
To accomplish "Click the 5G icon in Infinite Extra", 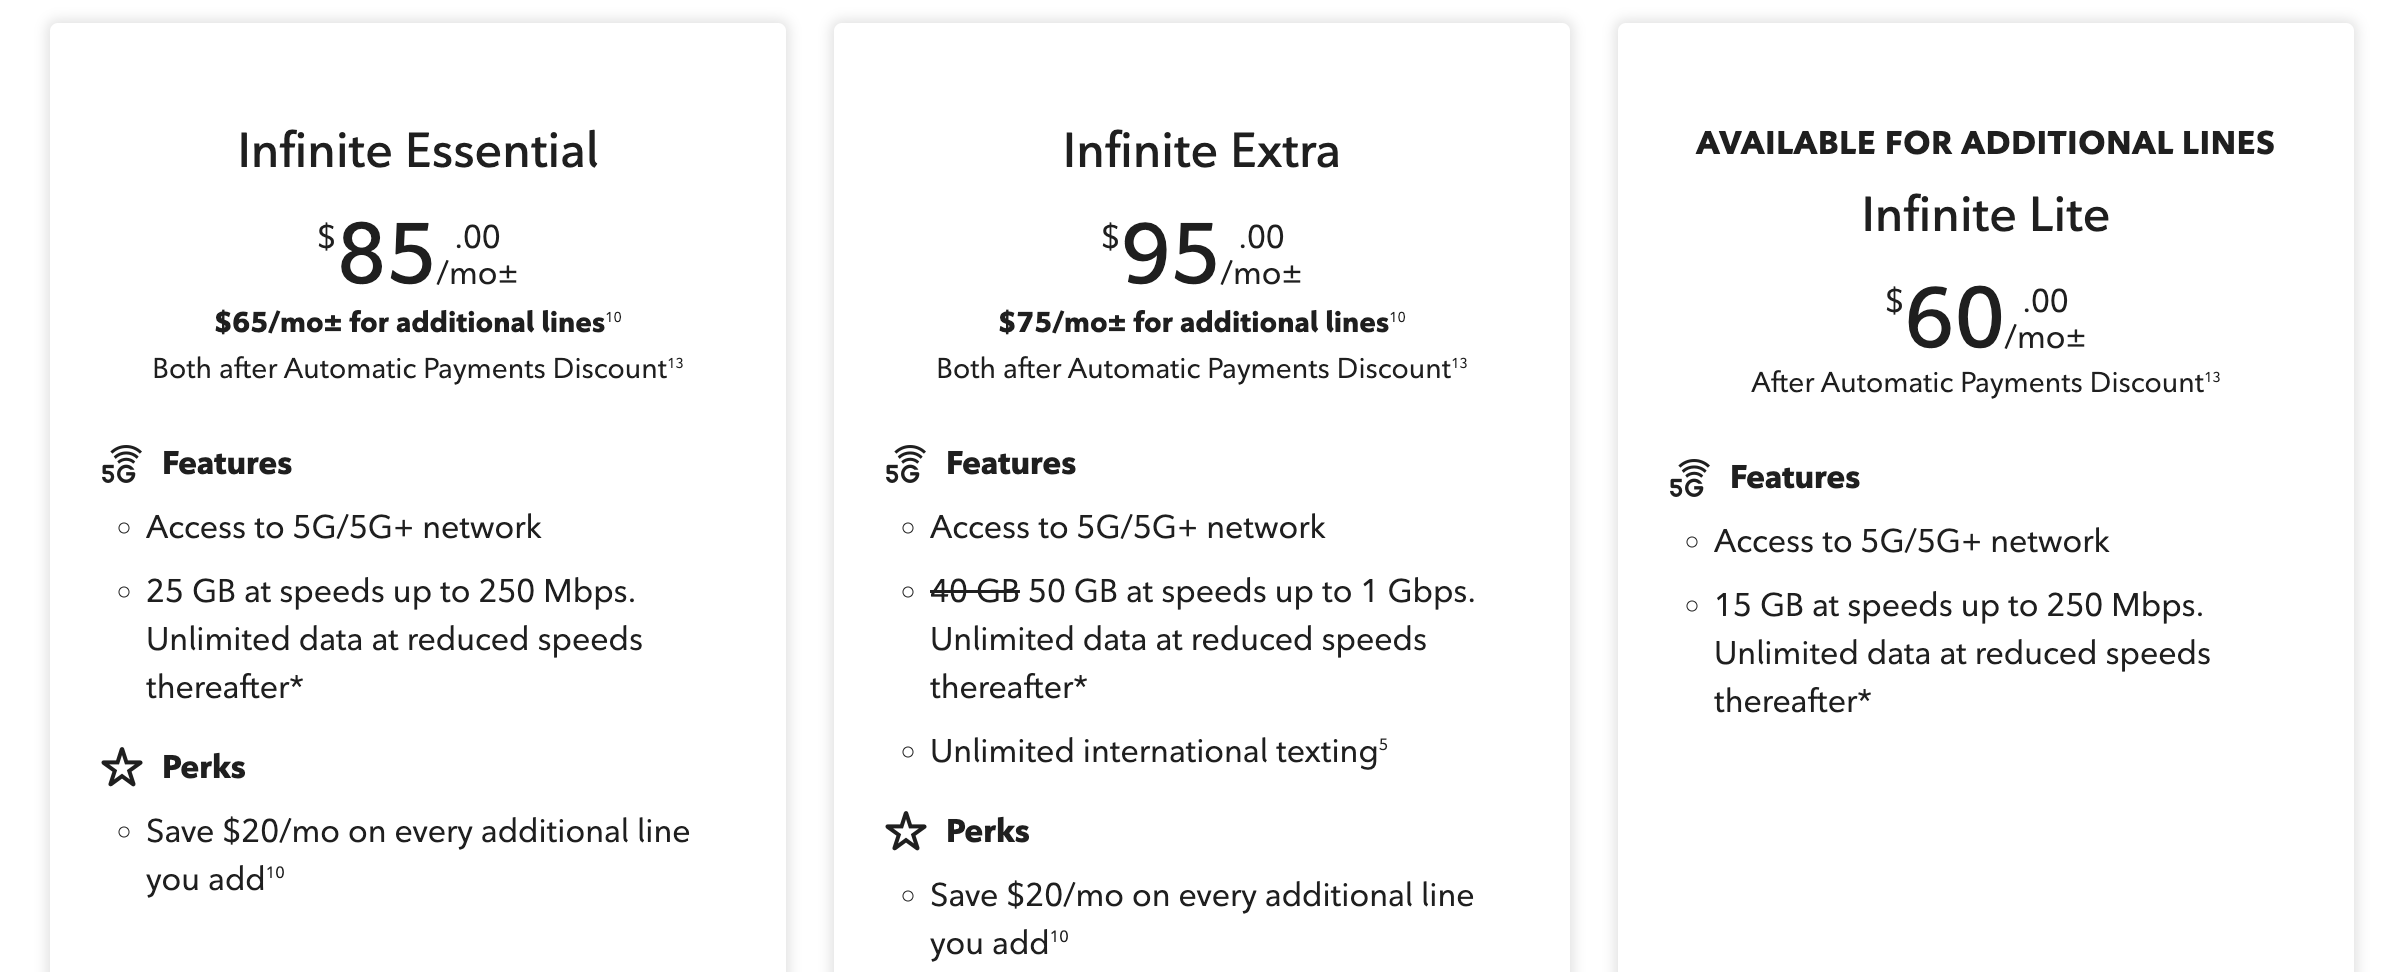I will coord(905,465).
